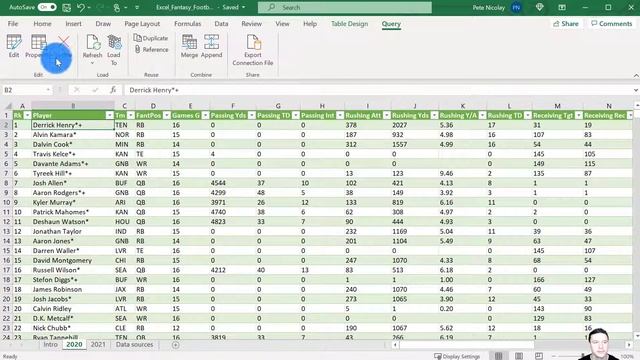The width and height of the screenshot is (640, 360).
Task: Open the Passing TD filter dropdown
Action: 296,116
